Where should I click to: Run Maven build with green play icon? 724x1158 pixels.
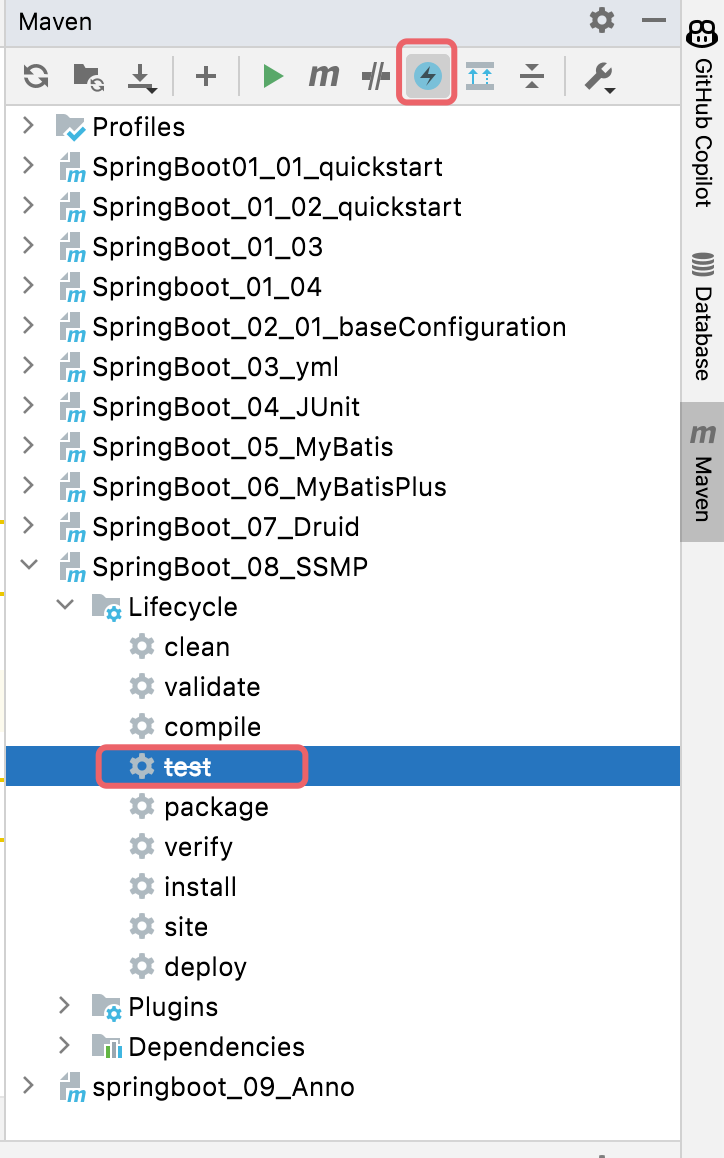click(273, 76)
